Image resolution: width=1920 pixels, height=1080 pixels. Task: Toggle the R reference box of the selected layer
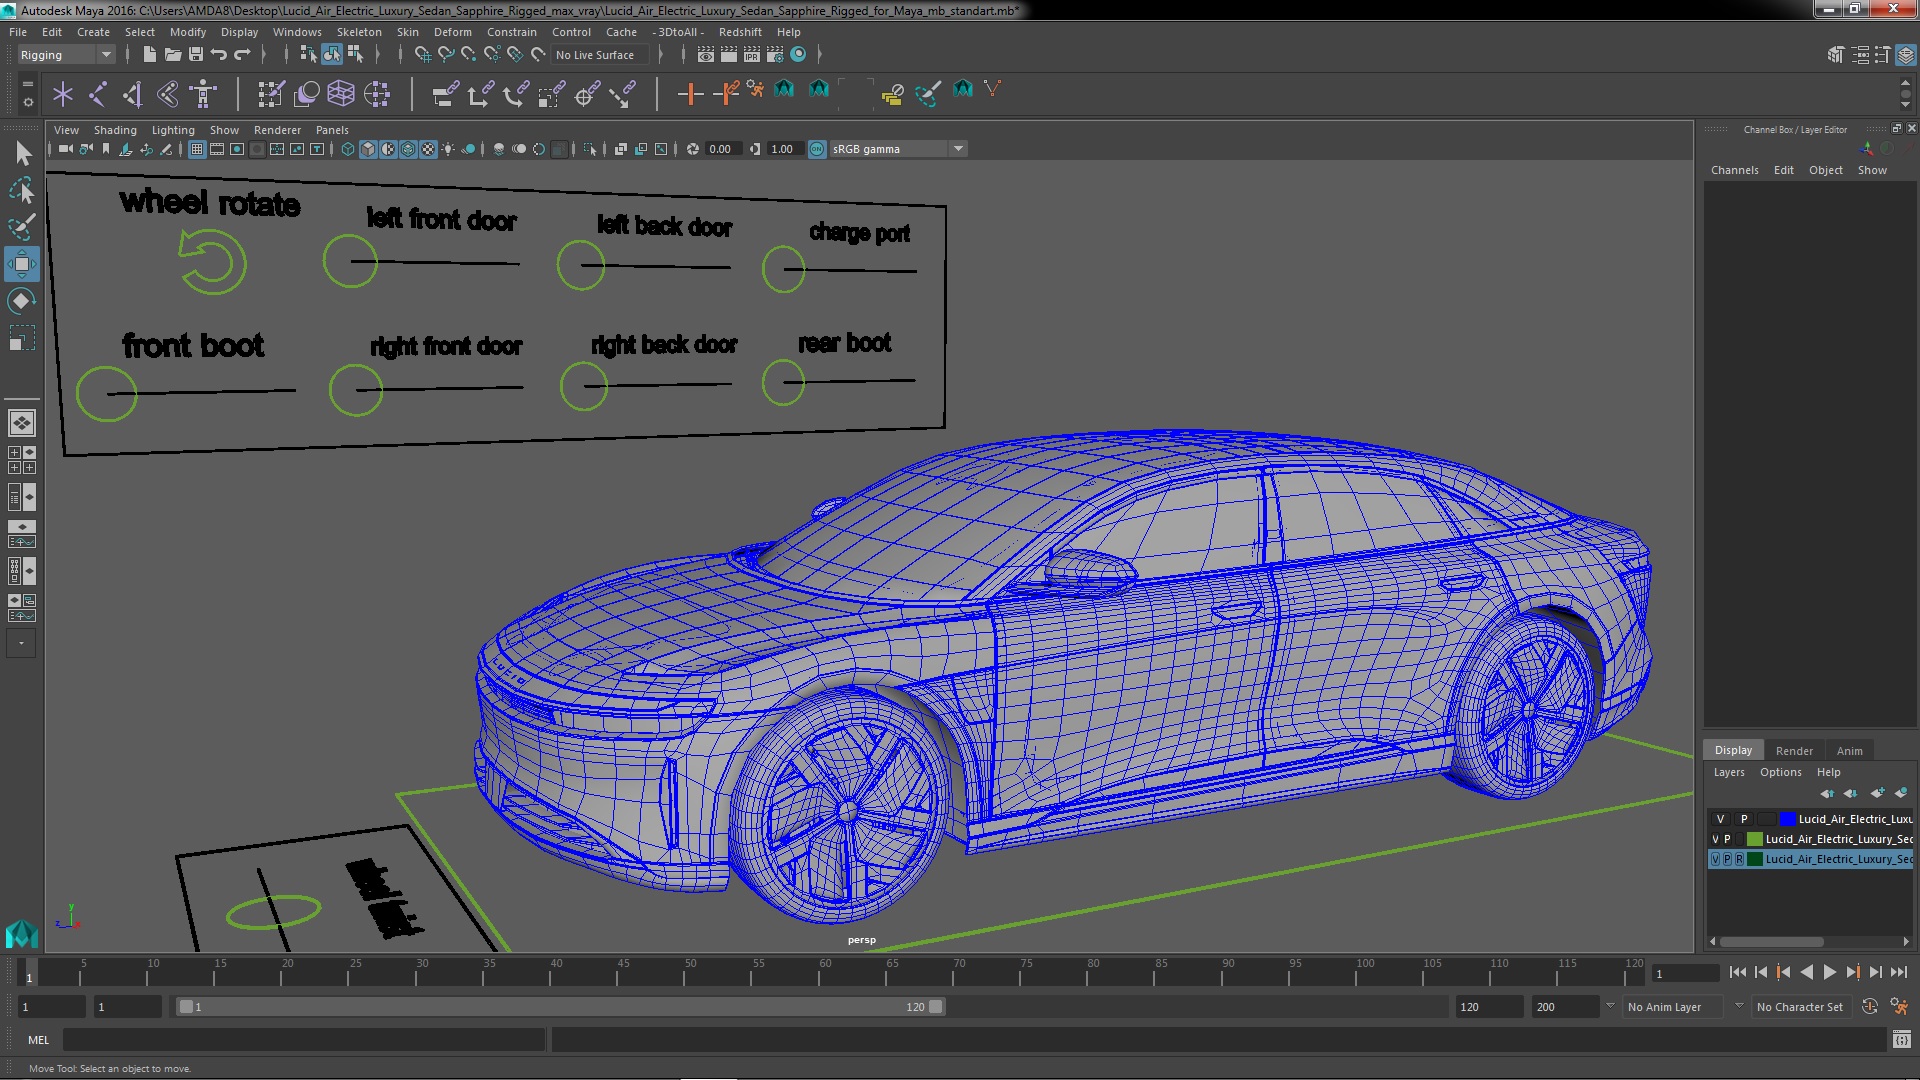coord(1739,859)
